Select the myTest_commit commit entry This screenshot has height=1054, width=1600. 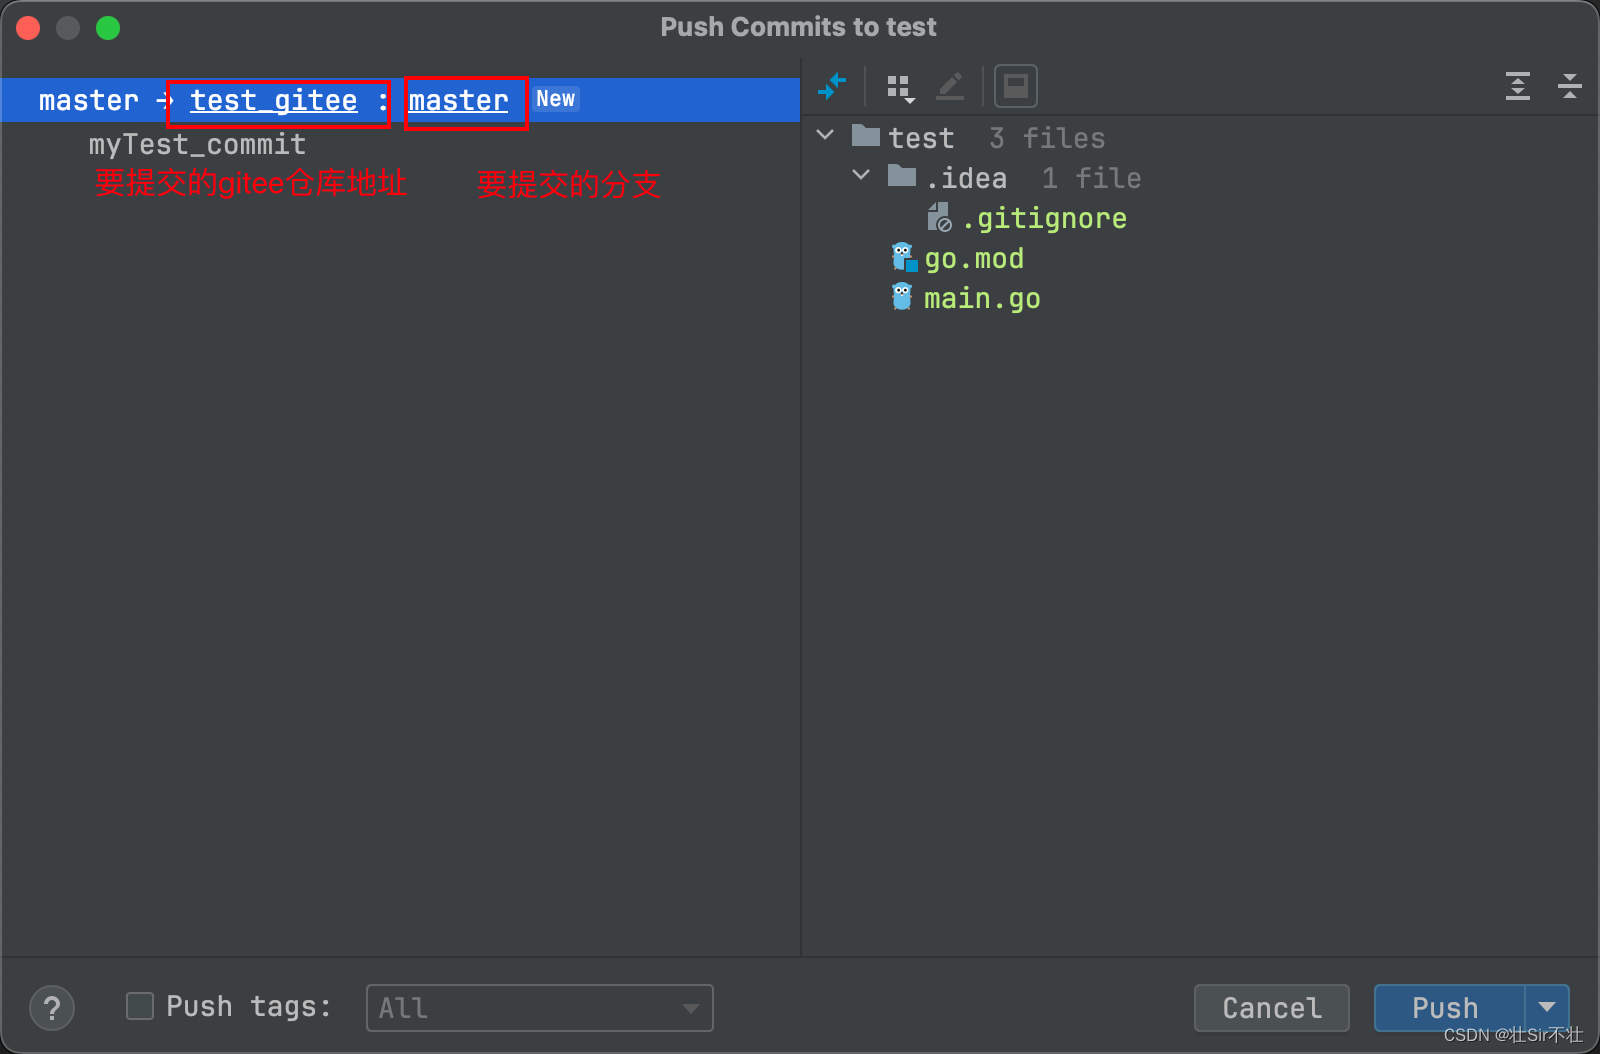(196, 144)
